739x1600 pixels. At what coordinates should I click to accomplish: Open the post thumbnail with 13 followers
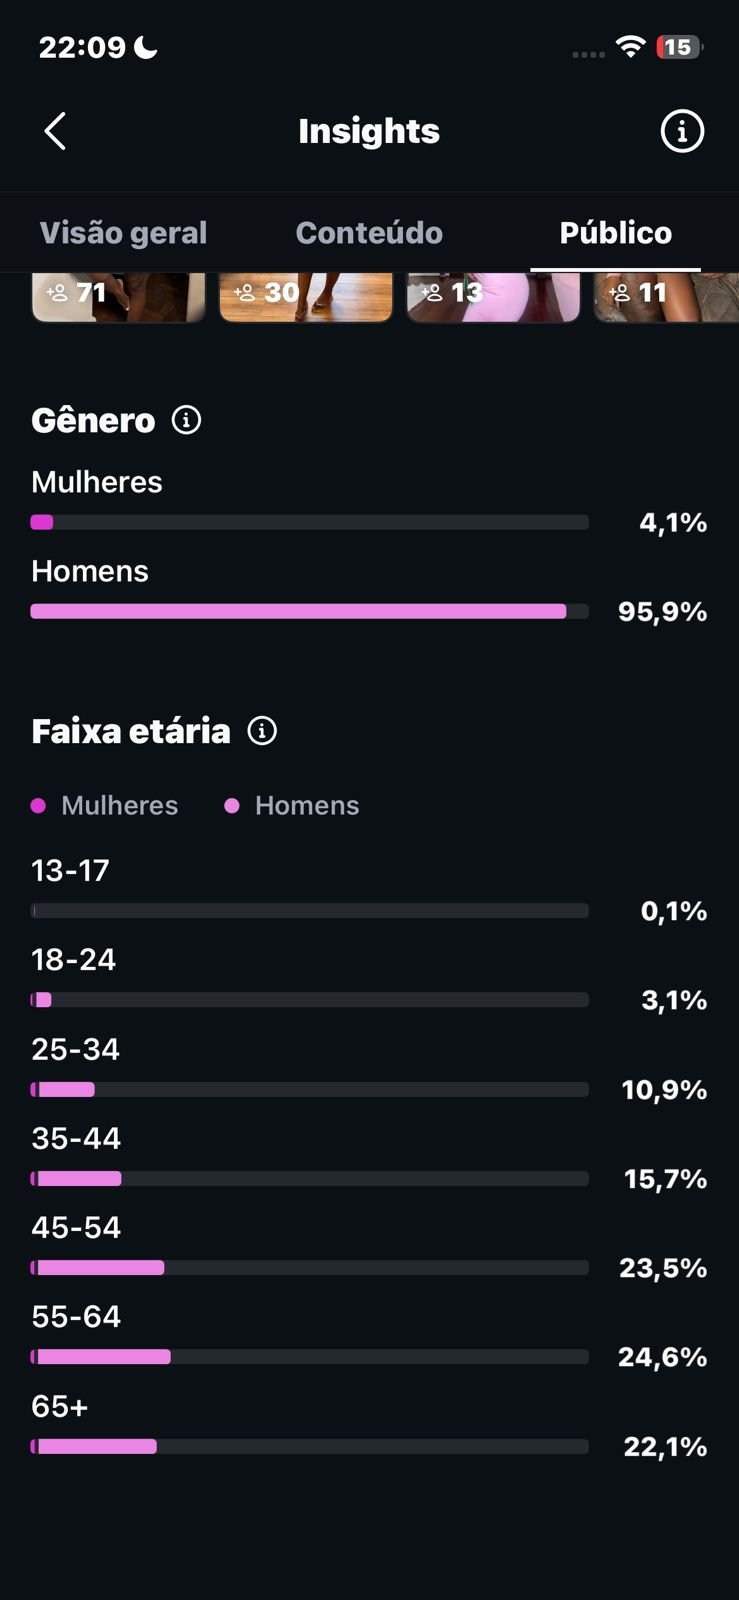493,297
